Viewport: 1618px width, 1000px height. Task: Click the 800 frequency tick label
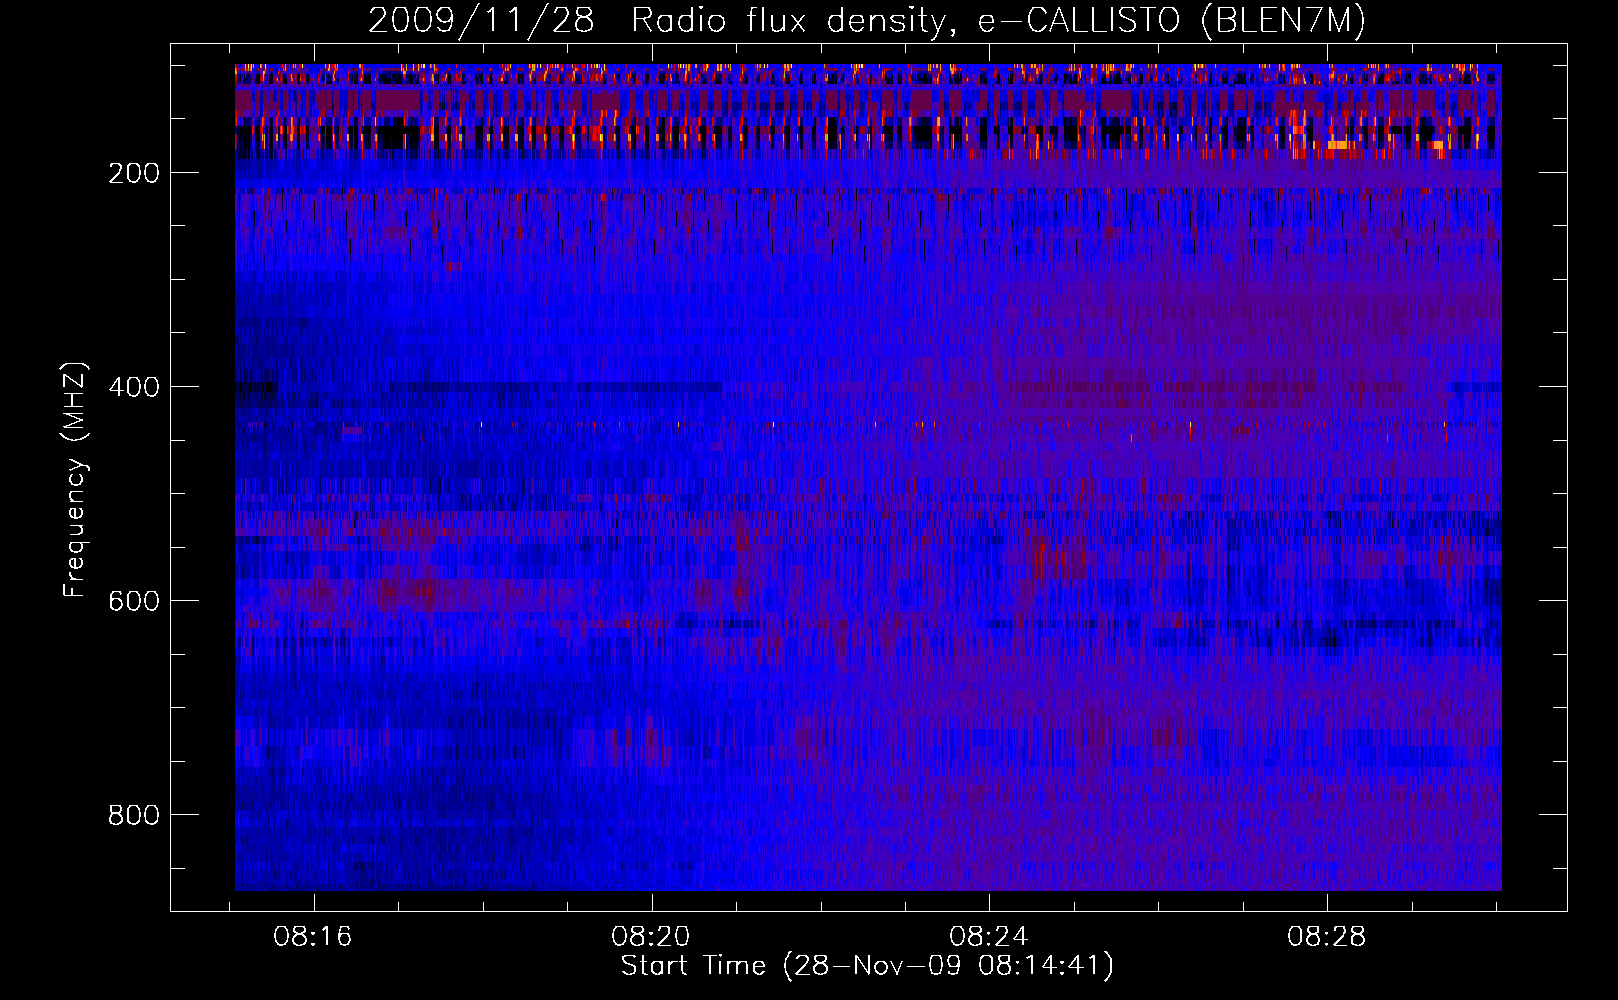click(x=134, y=815)
